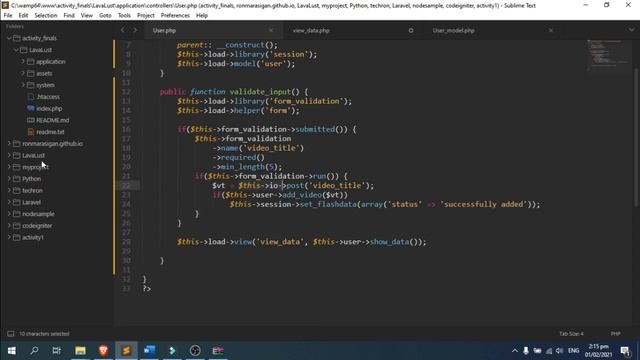Image resolution: width=640 pixels, height=360 pixels.
Task: Expand the codeigniter folder
Action: (x=9, y=225)
